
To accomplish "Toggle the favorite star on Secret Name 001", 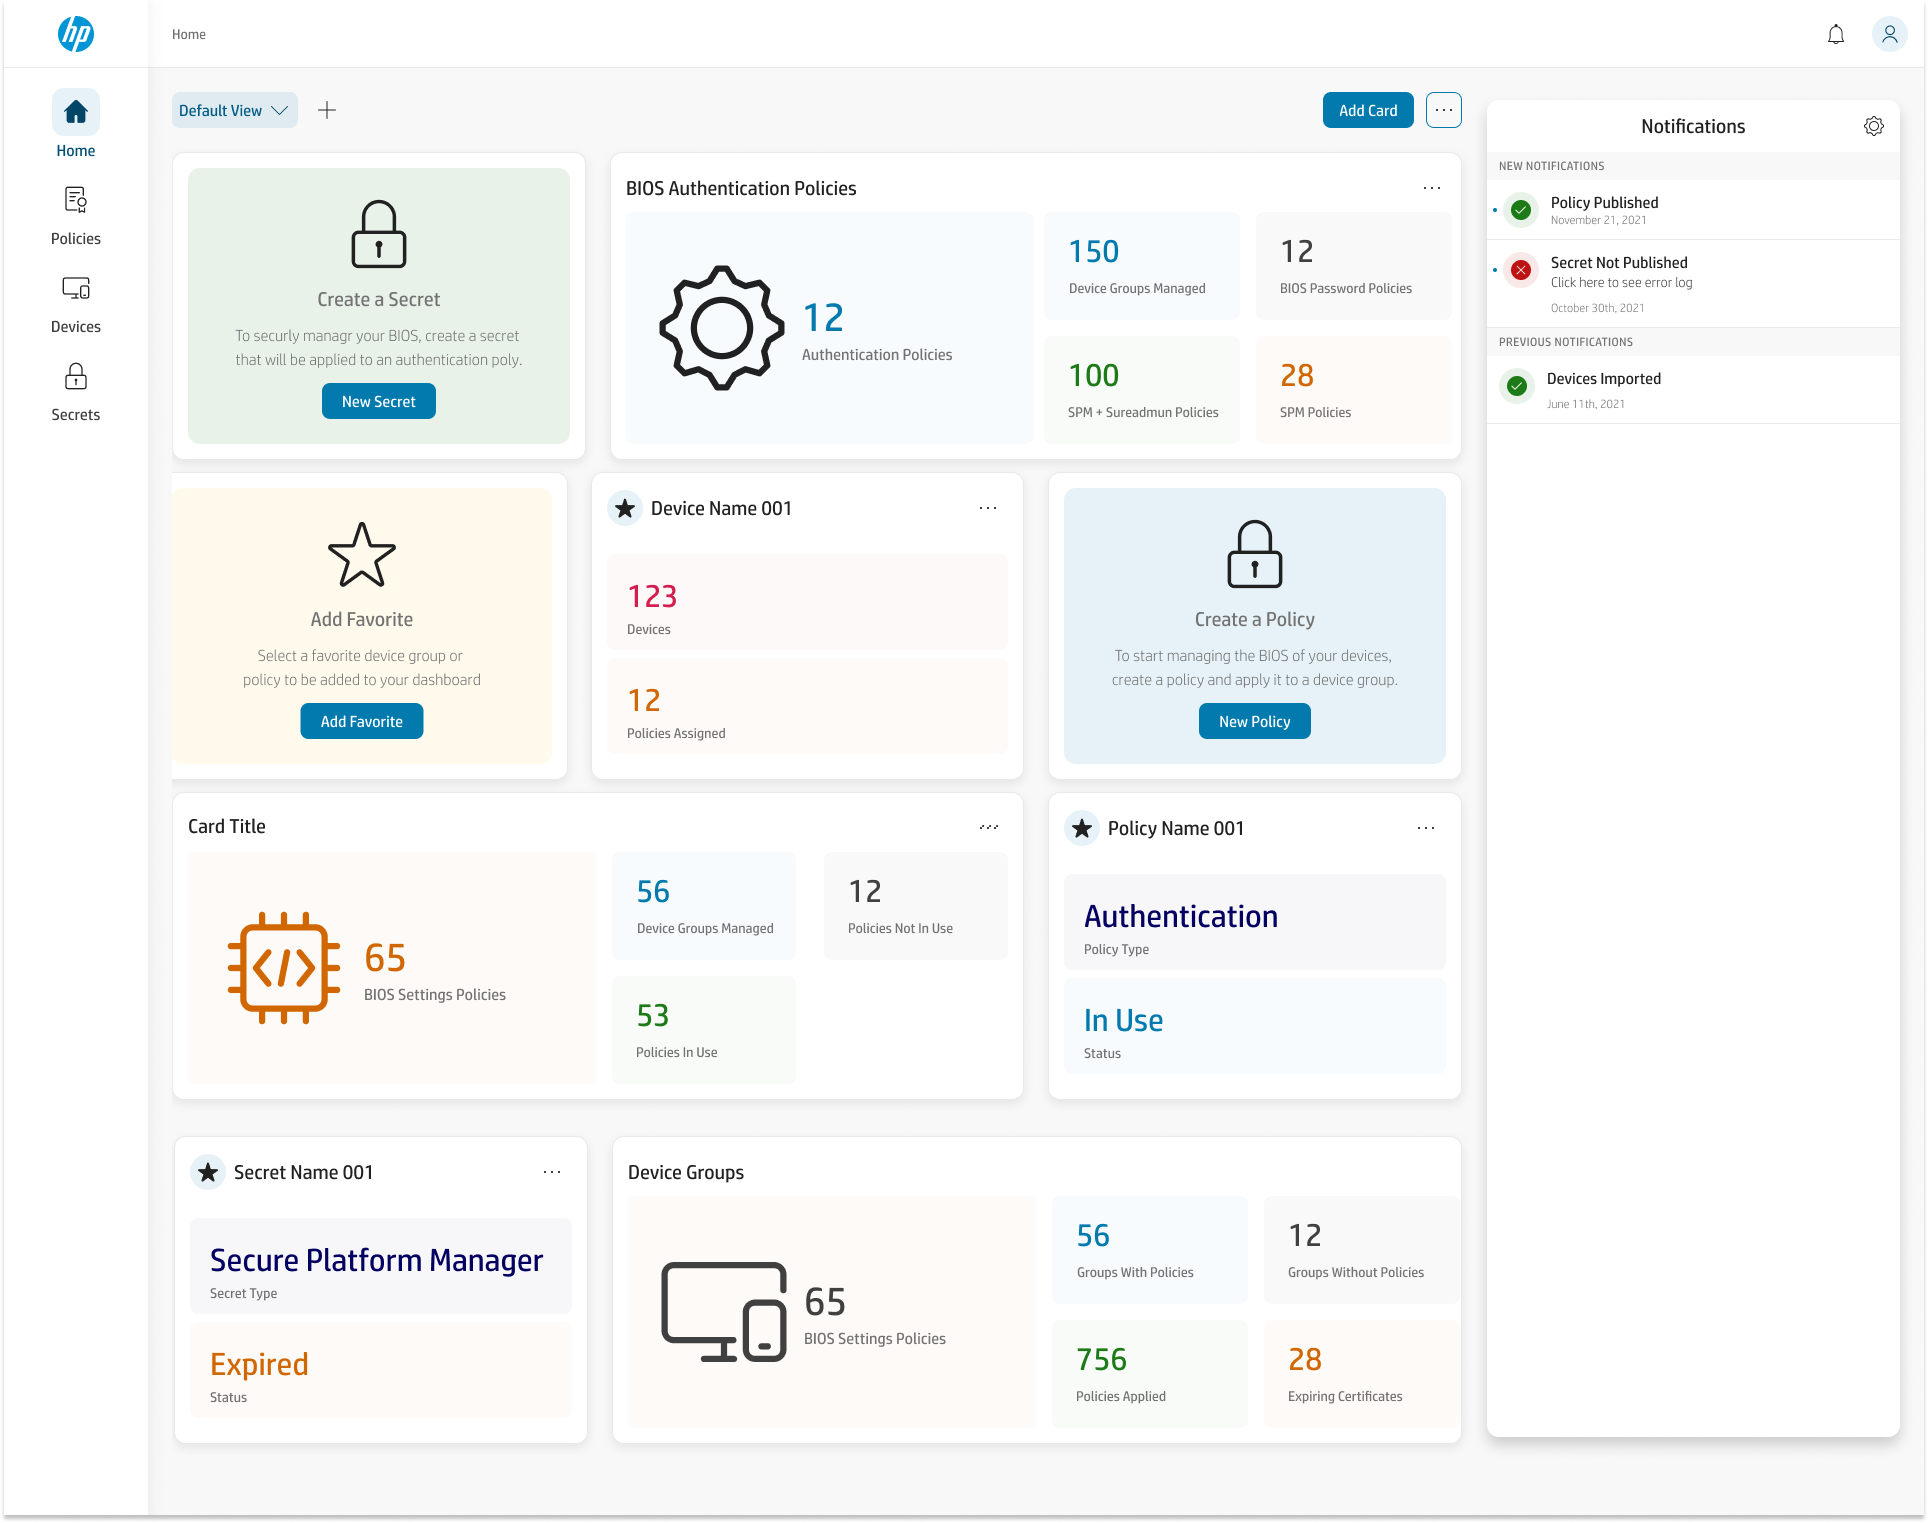I will (x=208, y=1172).
